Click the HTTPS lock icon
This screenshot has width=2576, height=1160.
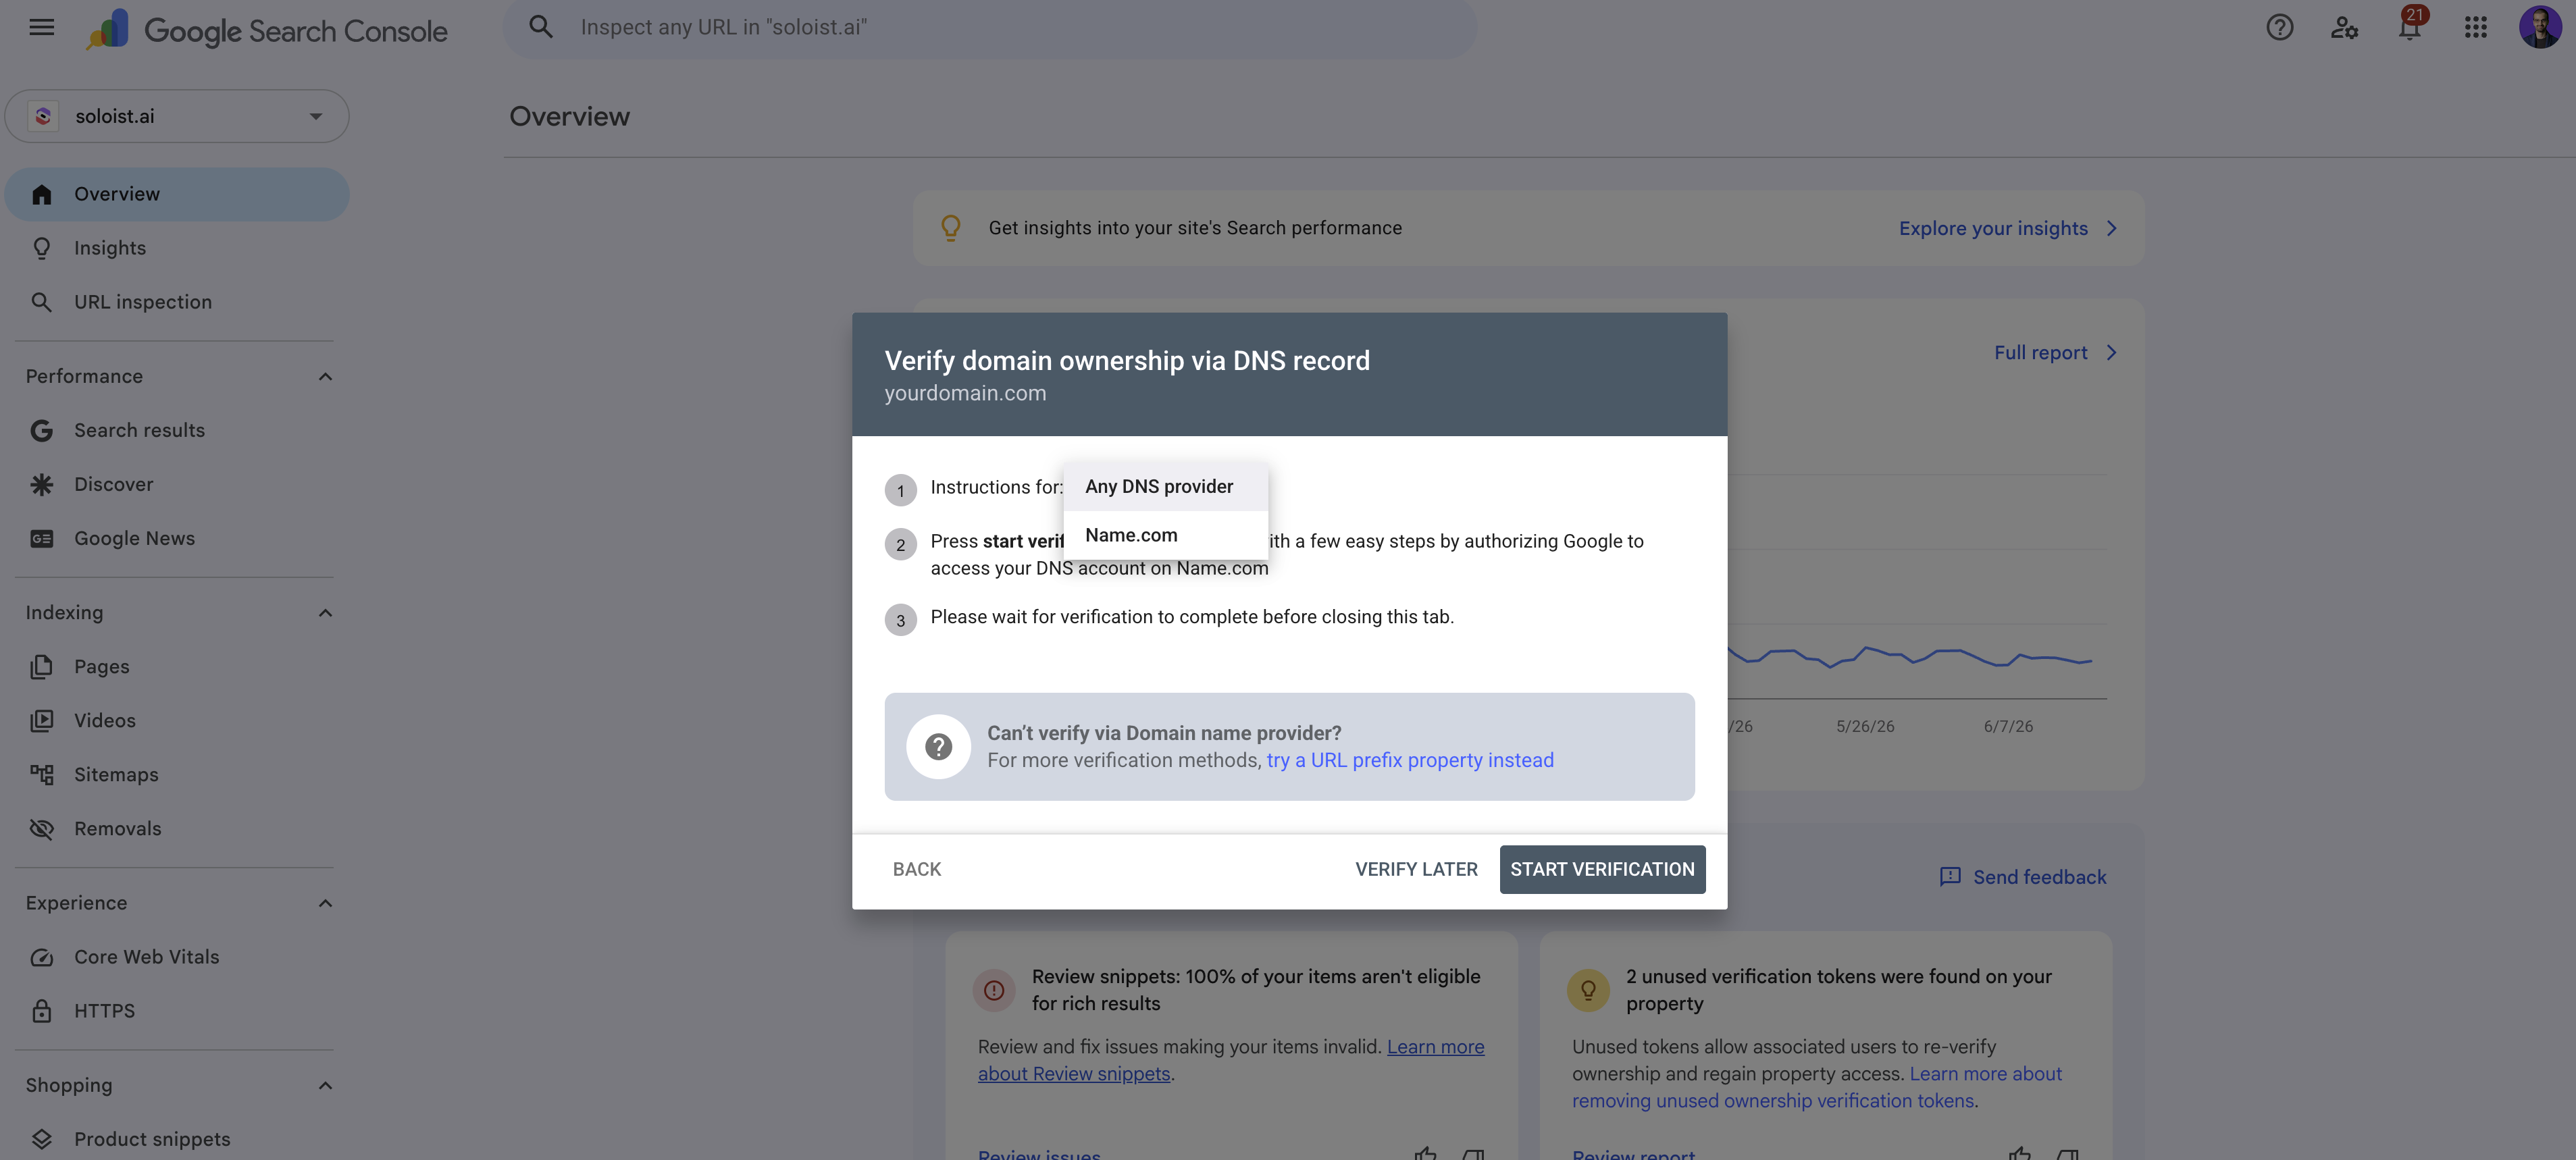pos(41,1011)
